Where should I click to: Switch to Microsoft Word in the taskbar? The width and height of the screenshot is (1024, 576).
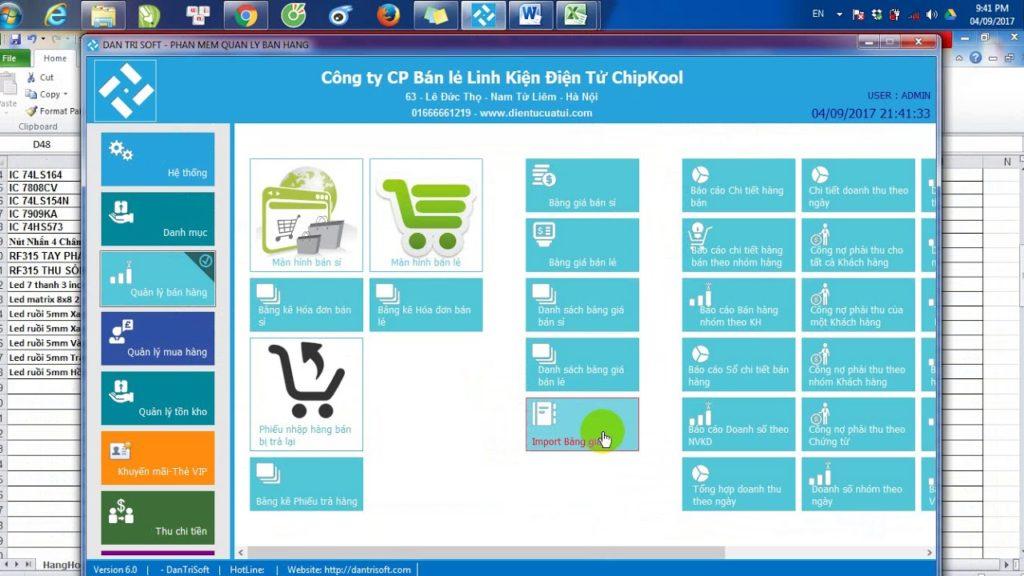530,14
